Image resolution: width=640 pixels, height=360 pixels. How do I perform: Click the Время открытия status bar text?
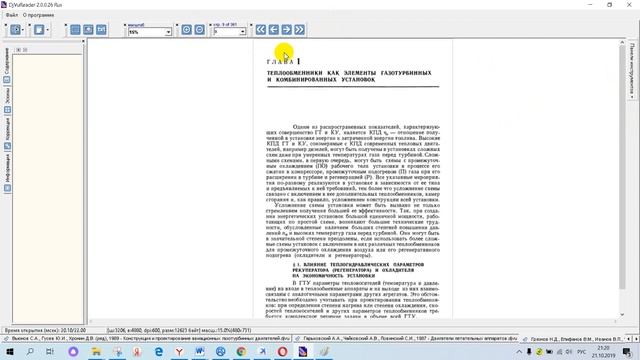45,330
